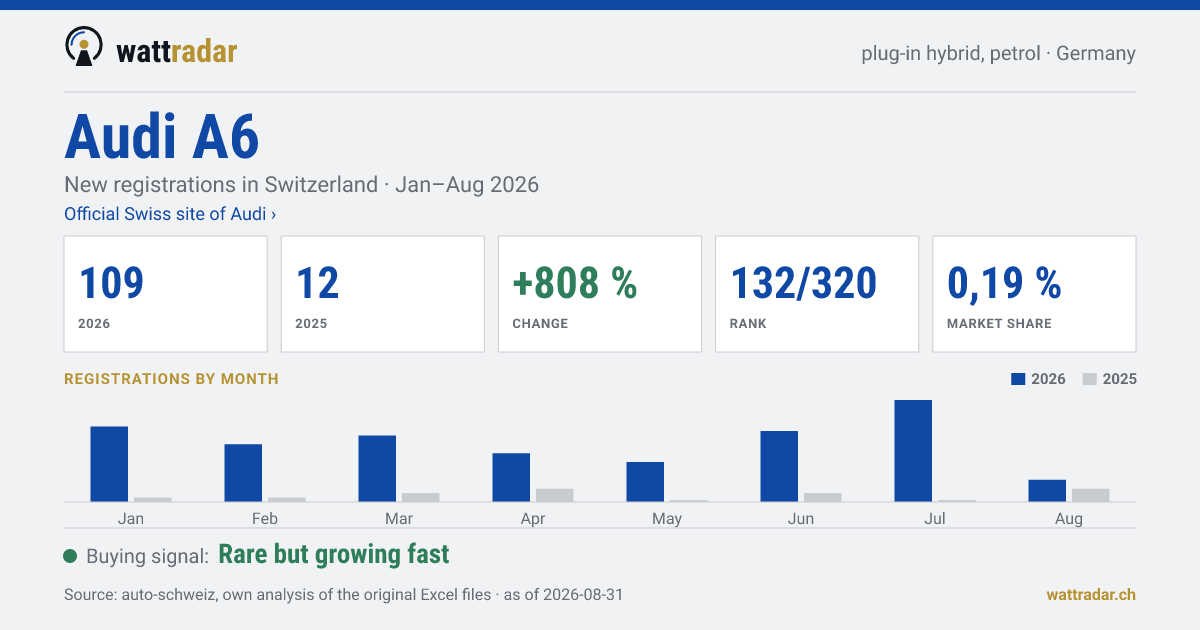This screenshot has width=1200, height=630.
Task: Click the grey April 2025 bar
Action: (555, 495)
